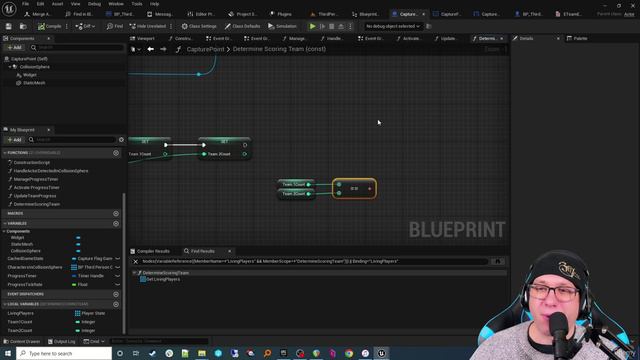Close the Details panel tab

[558, 38]
